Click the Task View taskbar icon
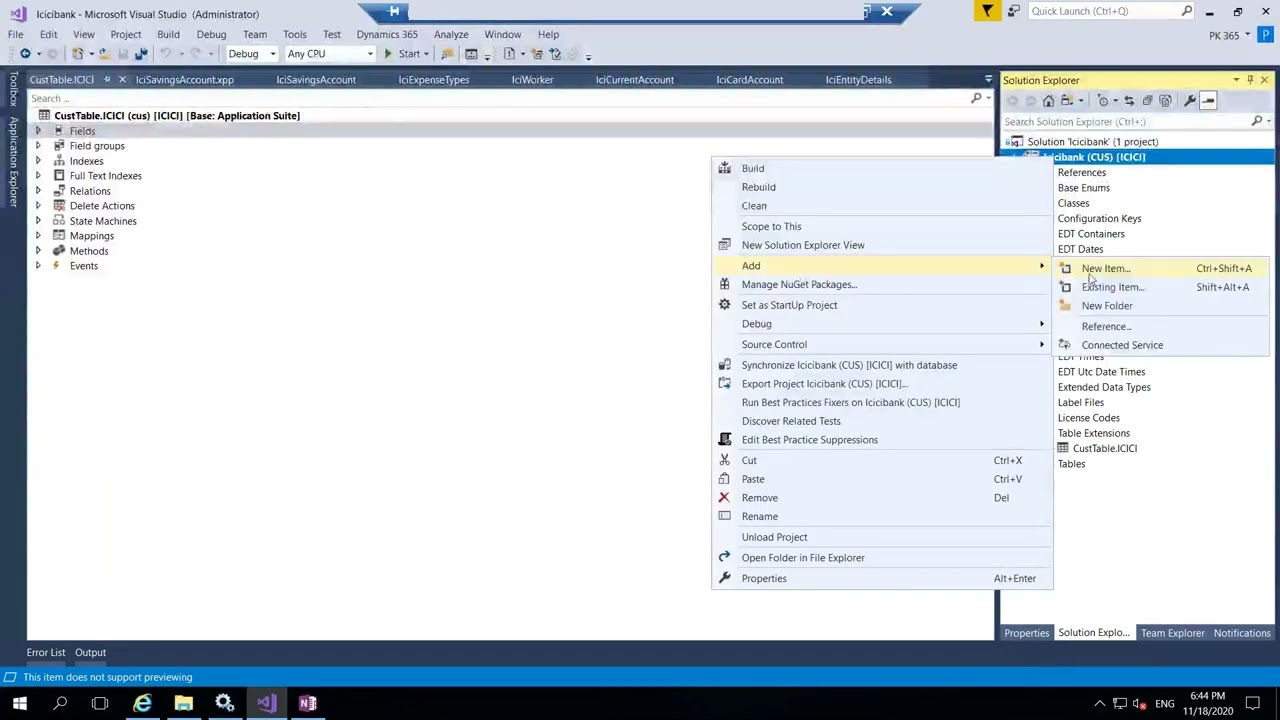This screenshot has width=1280, height=720. tap(100, 703)
